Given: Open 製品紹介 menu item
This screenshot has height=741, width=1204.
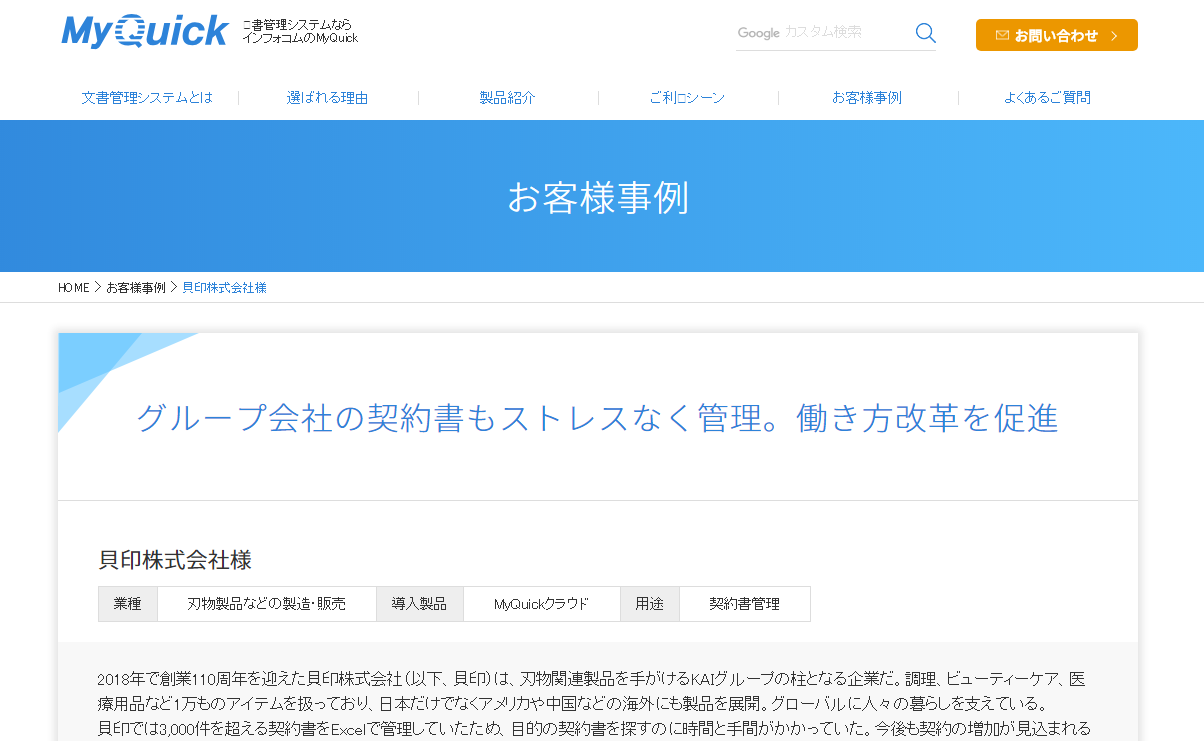Looking at the screenshot, I should tap(508, 98).
